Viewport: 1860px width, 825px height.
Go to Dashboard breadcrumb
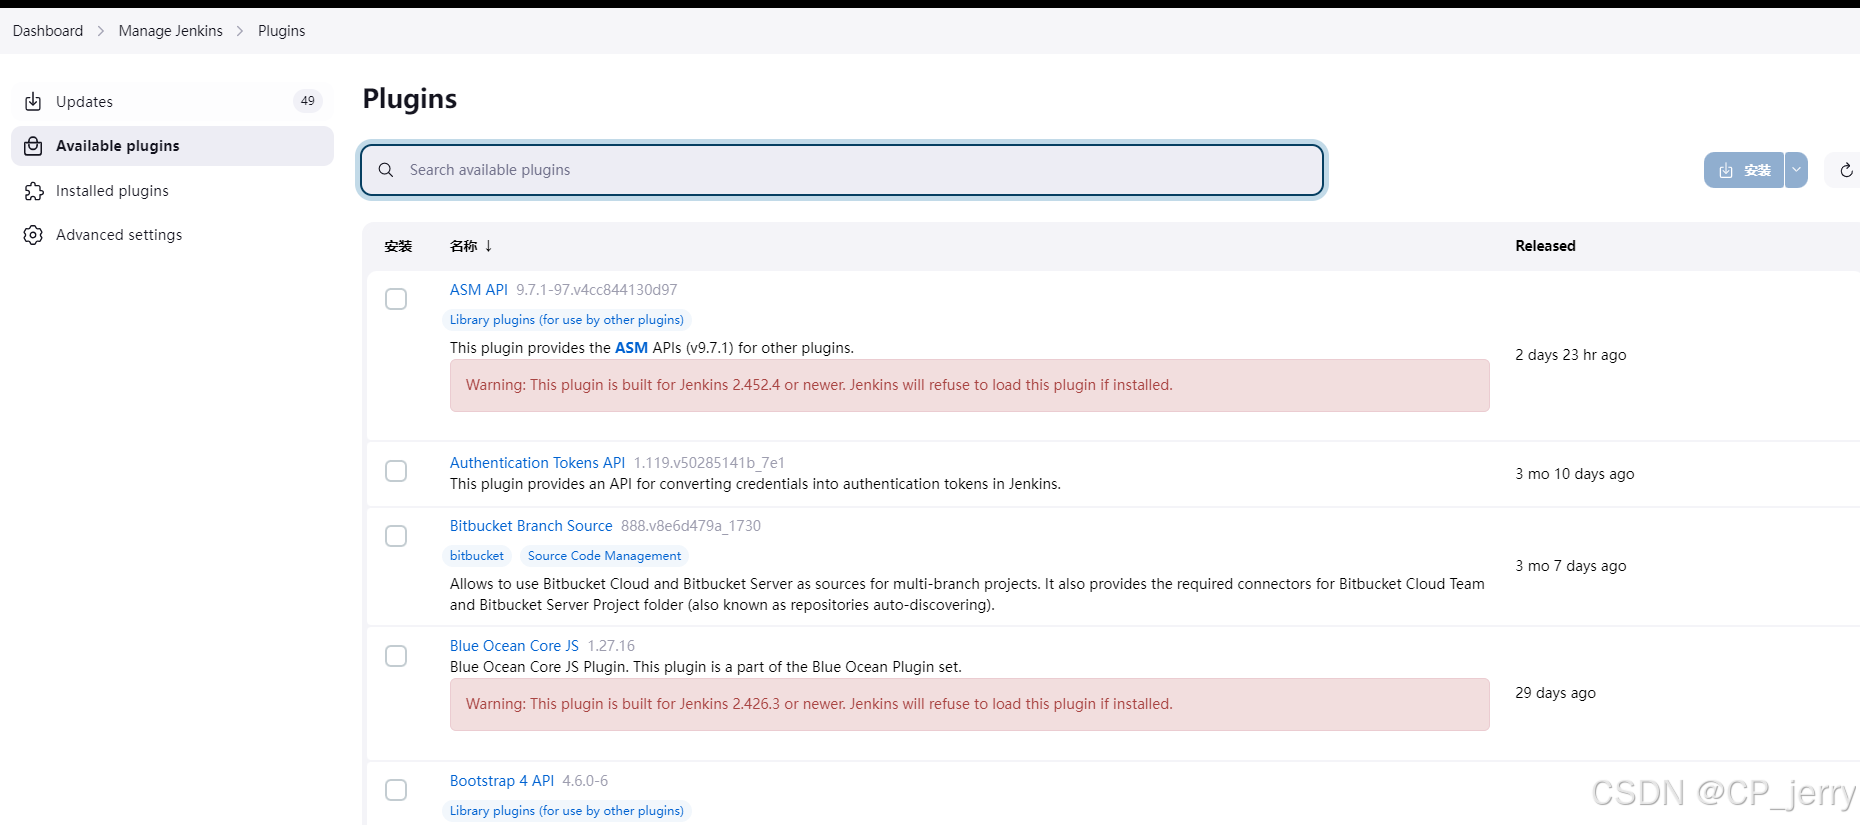tap(48, 31)
